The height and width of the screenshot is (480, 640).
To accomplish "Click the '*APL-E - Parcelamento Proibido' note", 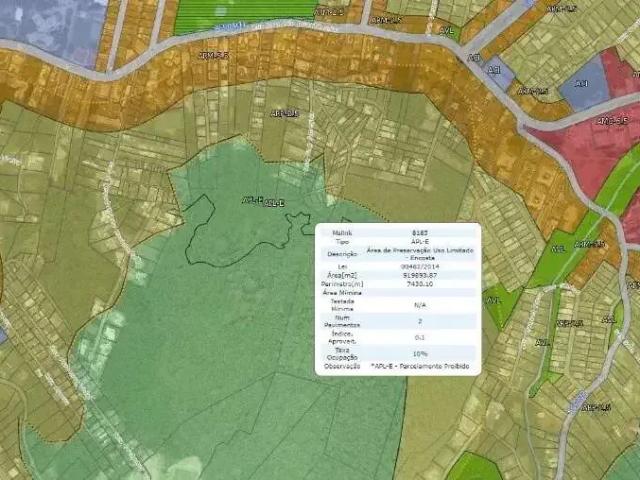I will click(x=420, y=367).
